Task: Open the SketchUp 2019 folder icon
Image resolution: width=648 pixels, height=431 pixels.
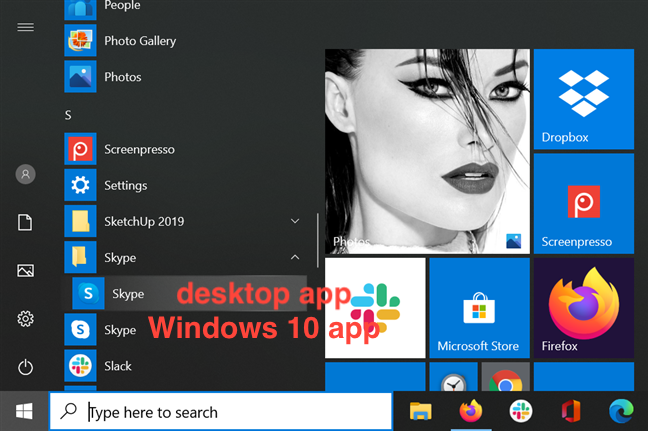Action: 81,221
